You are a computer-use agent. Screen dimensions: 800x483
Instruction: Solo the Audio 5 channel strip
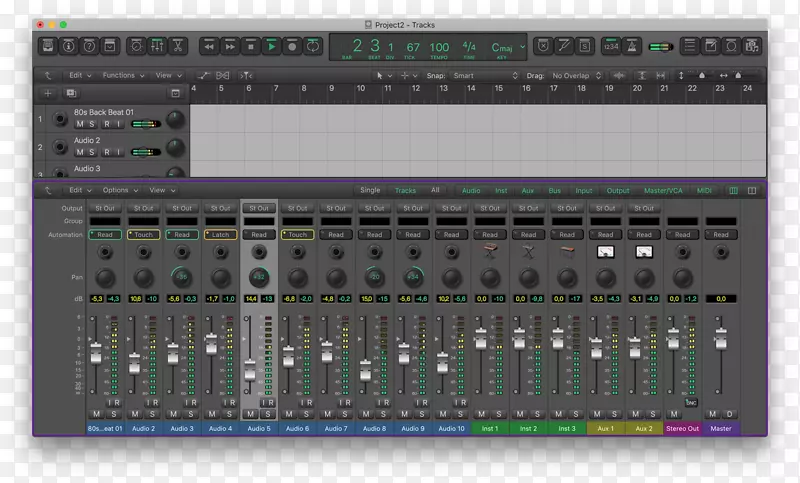coord(268,413)
